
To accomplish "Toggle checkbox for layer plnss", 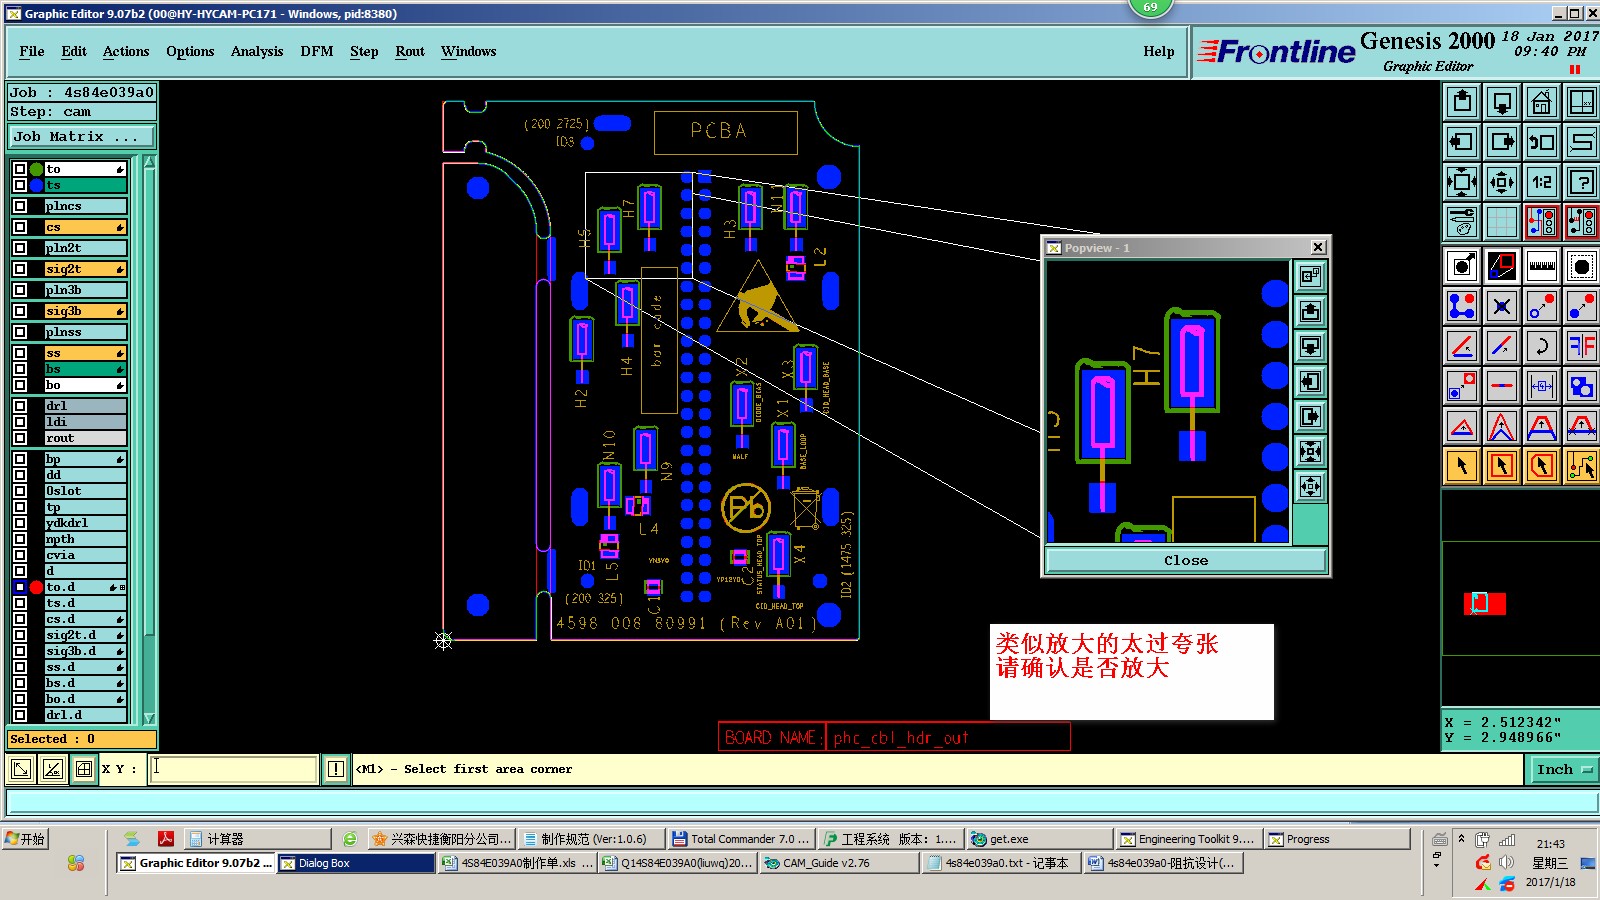I will pyautogui.click(x=19, y=332).
